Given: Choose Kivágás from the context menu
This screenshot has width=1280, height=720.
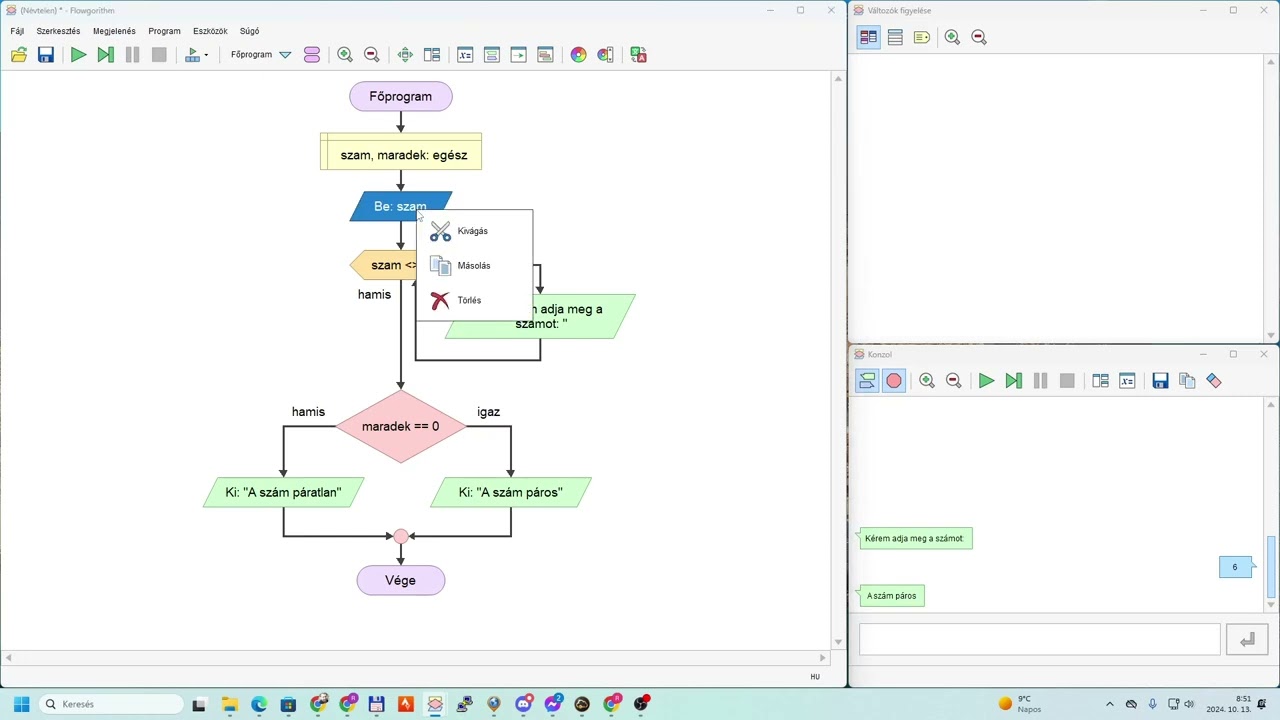Looking at the screenshot, I should [474, 231].
